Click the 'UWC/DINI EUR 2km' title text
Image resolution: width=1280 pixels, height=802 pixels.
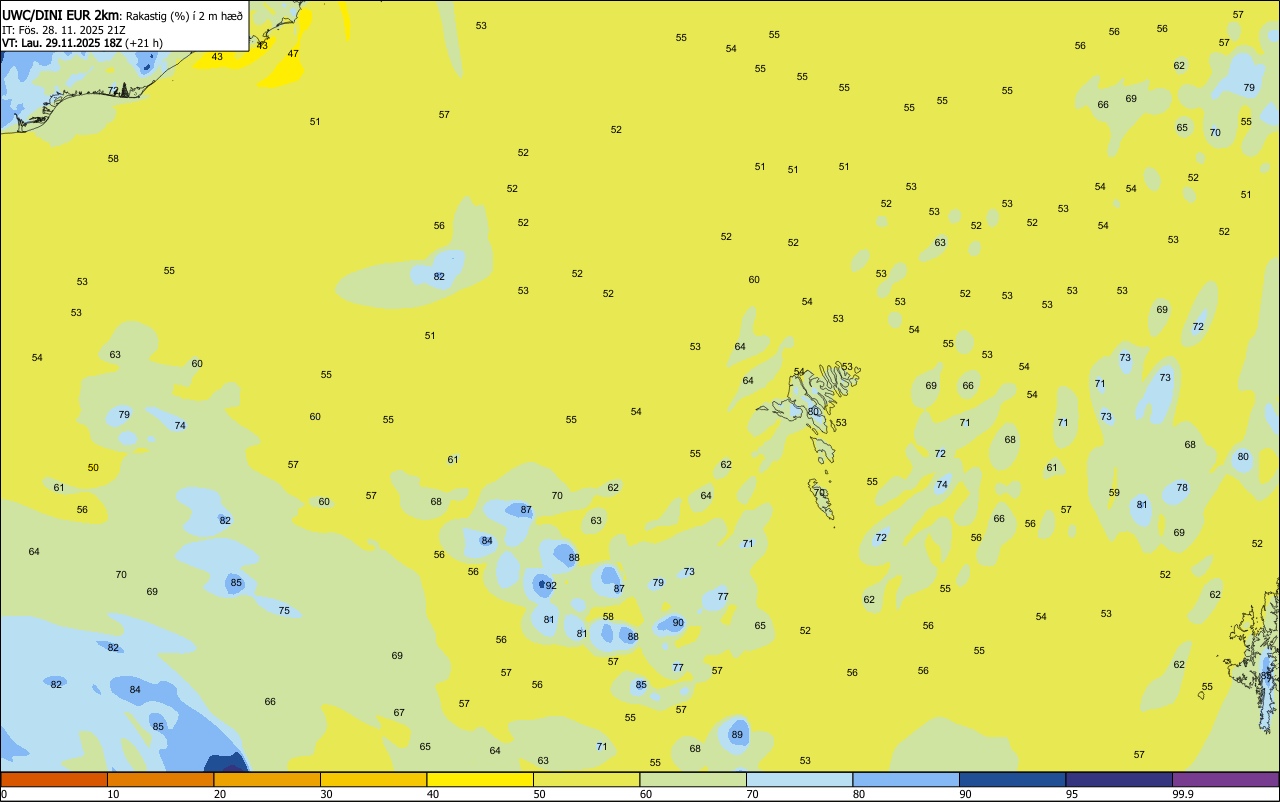[60, 15]
